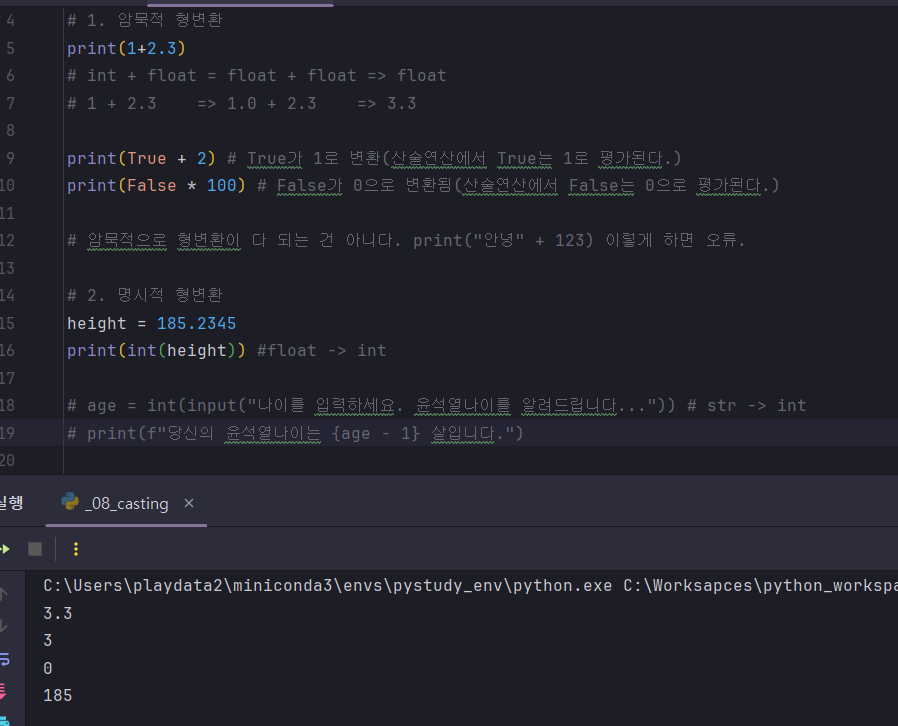
Task: Toggle scroll to end of console output
Action: 3,691
